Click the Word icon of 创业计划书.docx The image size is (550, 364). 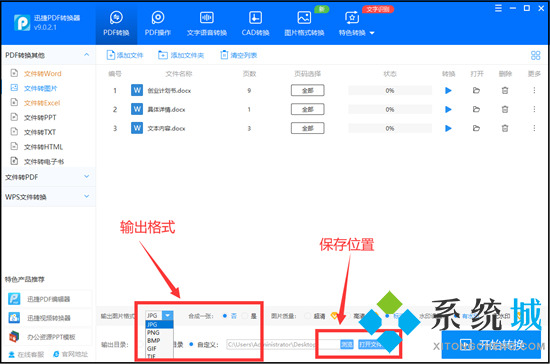tap(137, 90)
